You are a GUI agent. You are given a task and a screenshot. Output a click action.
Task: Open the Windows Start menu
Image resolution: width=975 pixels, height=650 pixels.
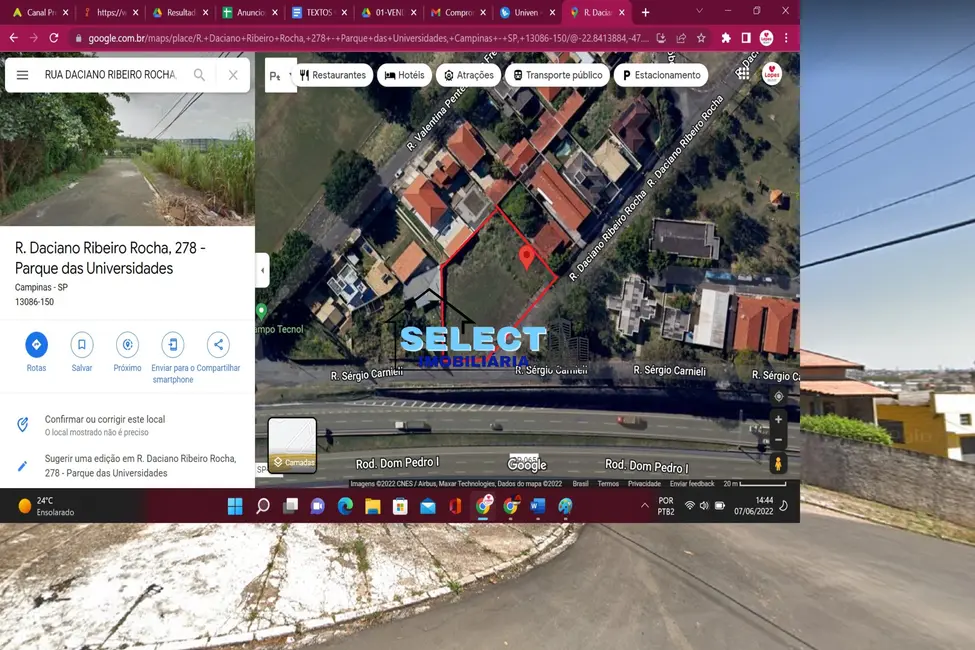click(235, 506)
